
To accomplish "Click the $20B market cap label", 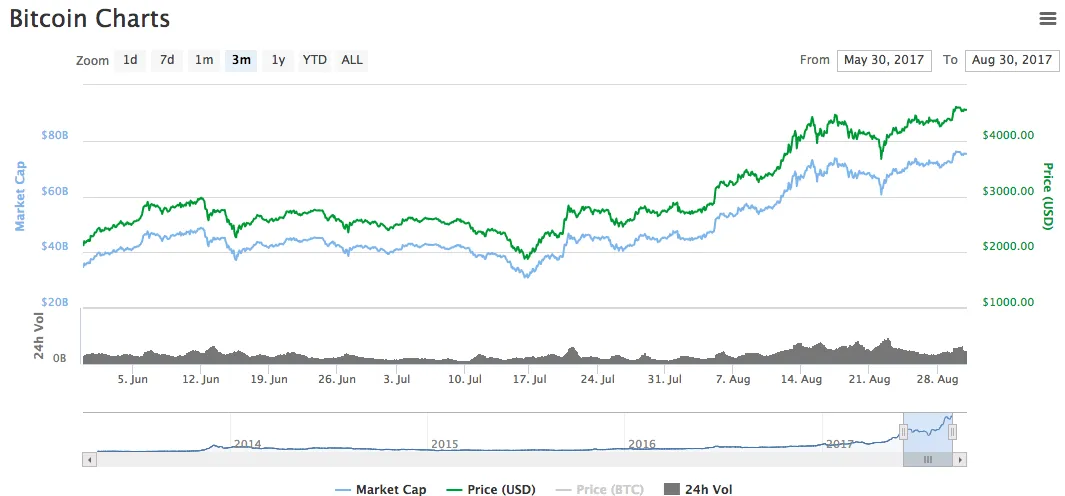I will tap(56, 302).
